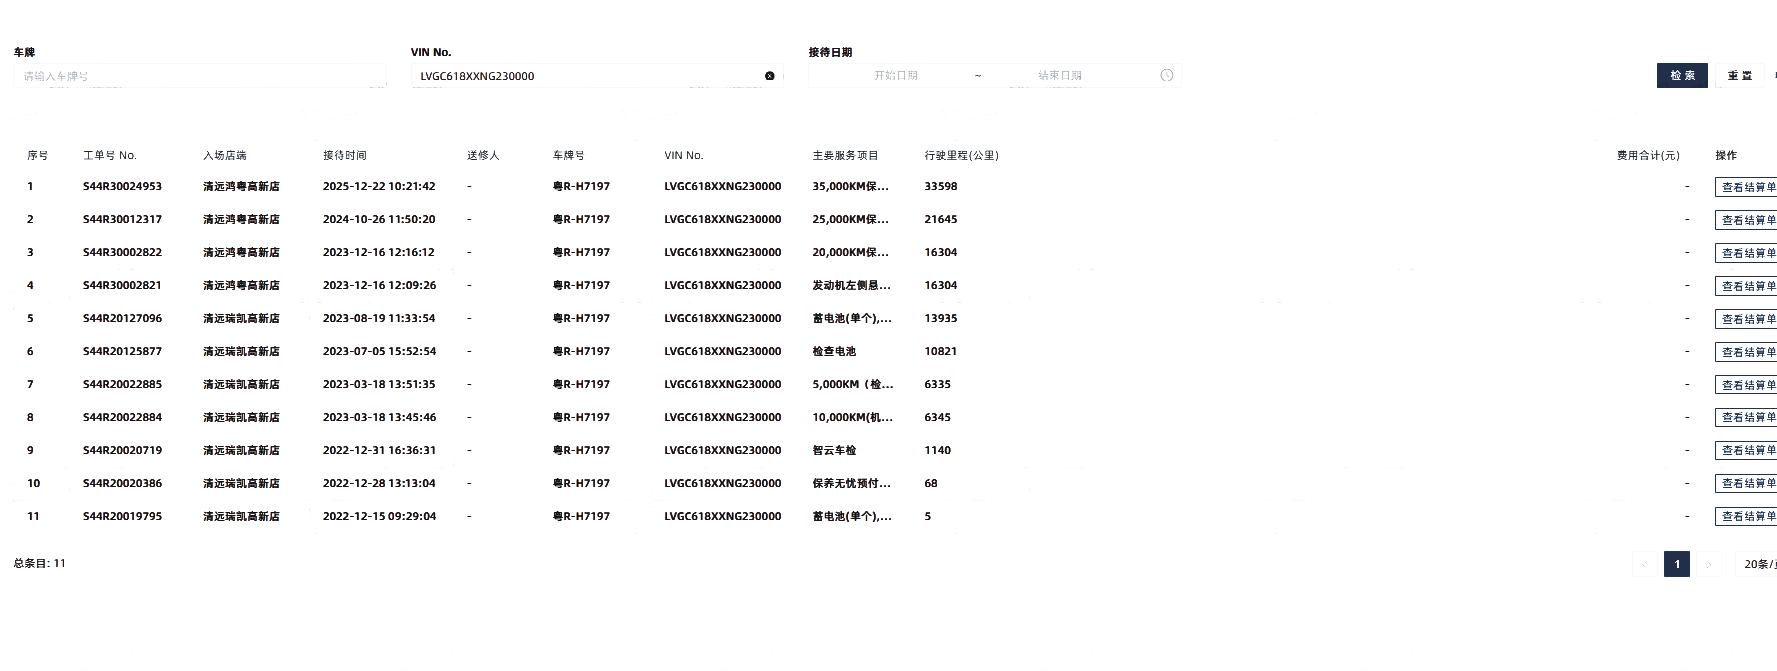The height and width of the screenshot is (671, 1777).
Task: View 查看结算单 for work order S44R20019795
Action: click(1747, 517)
